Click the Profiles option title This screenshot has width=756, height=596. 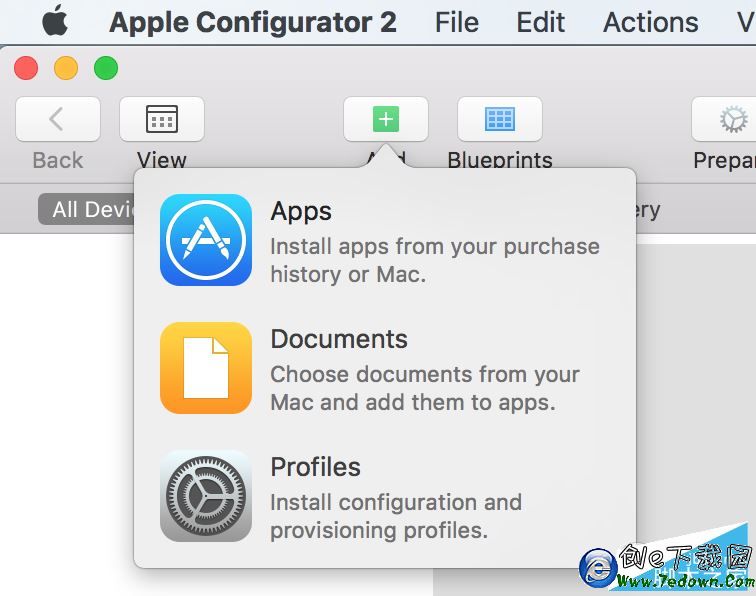[315, 467]
